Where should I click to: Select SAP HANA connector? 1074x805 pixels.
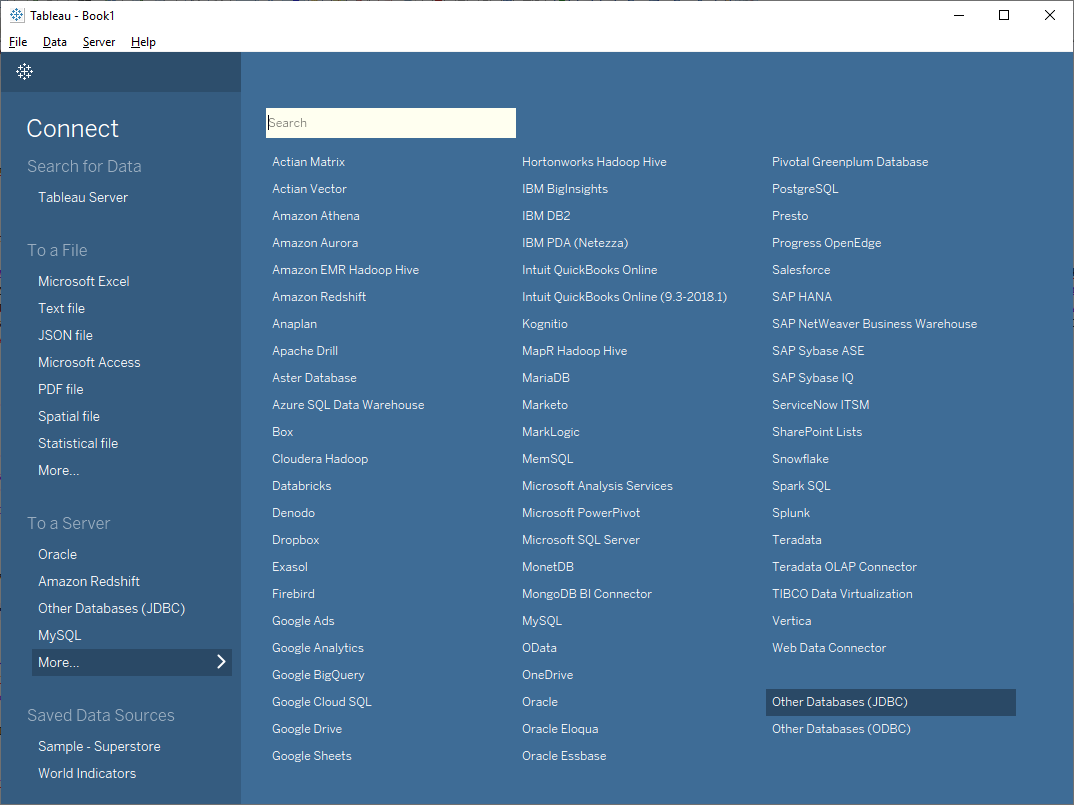pos(801,297)
